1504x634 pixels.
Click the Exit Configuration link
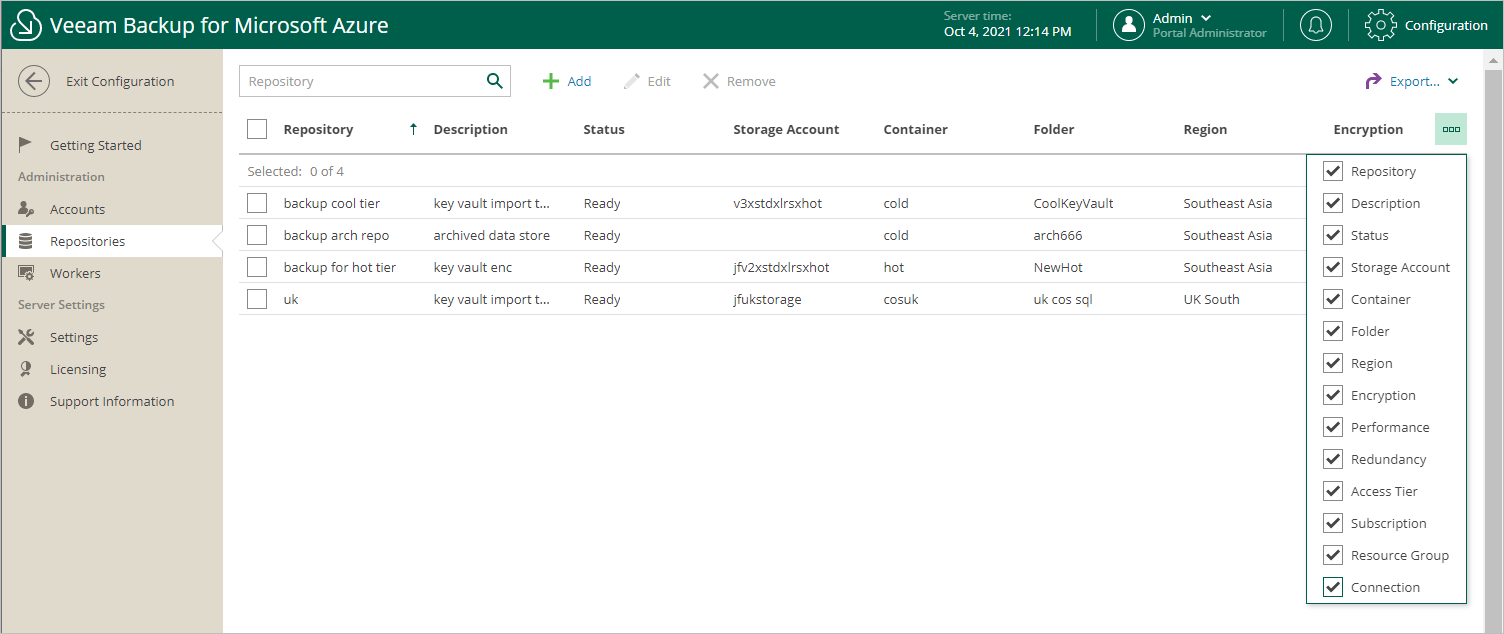[120, 82]
